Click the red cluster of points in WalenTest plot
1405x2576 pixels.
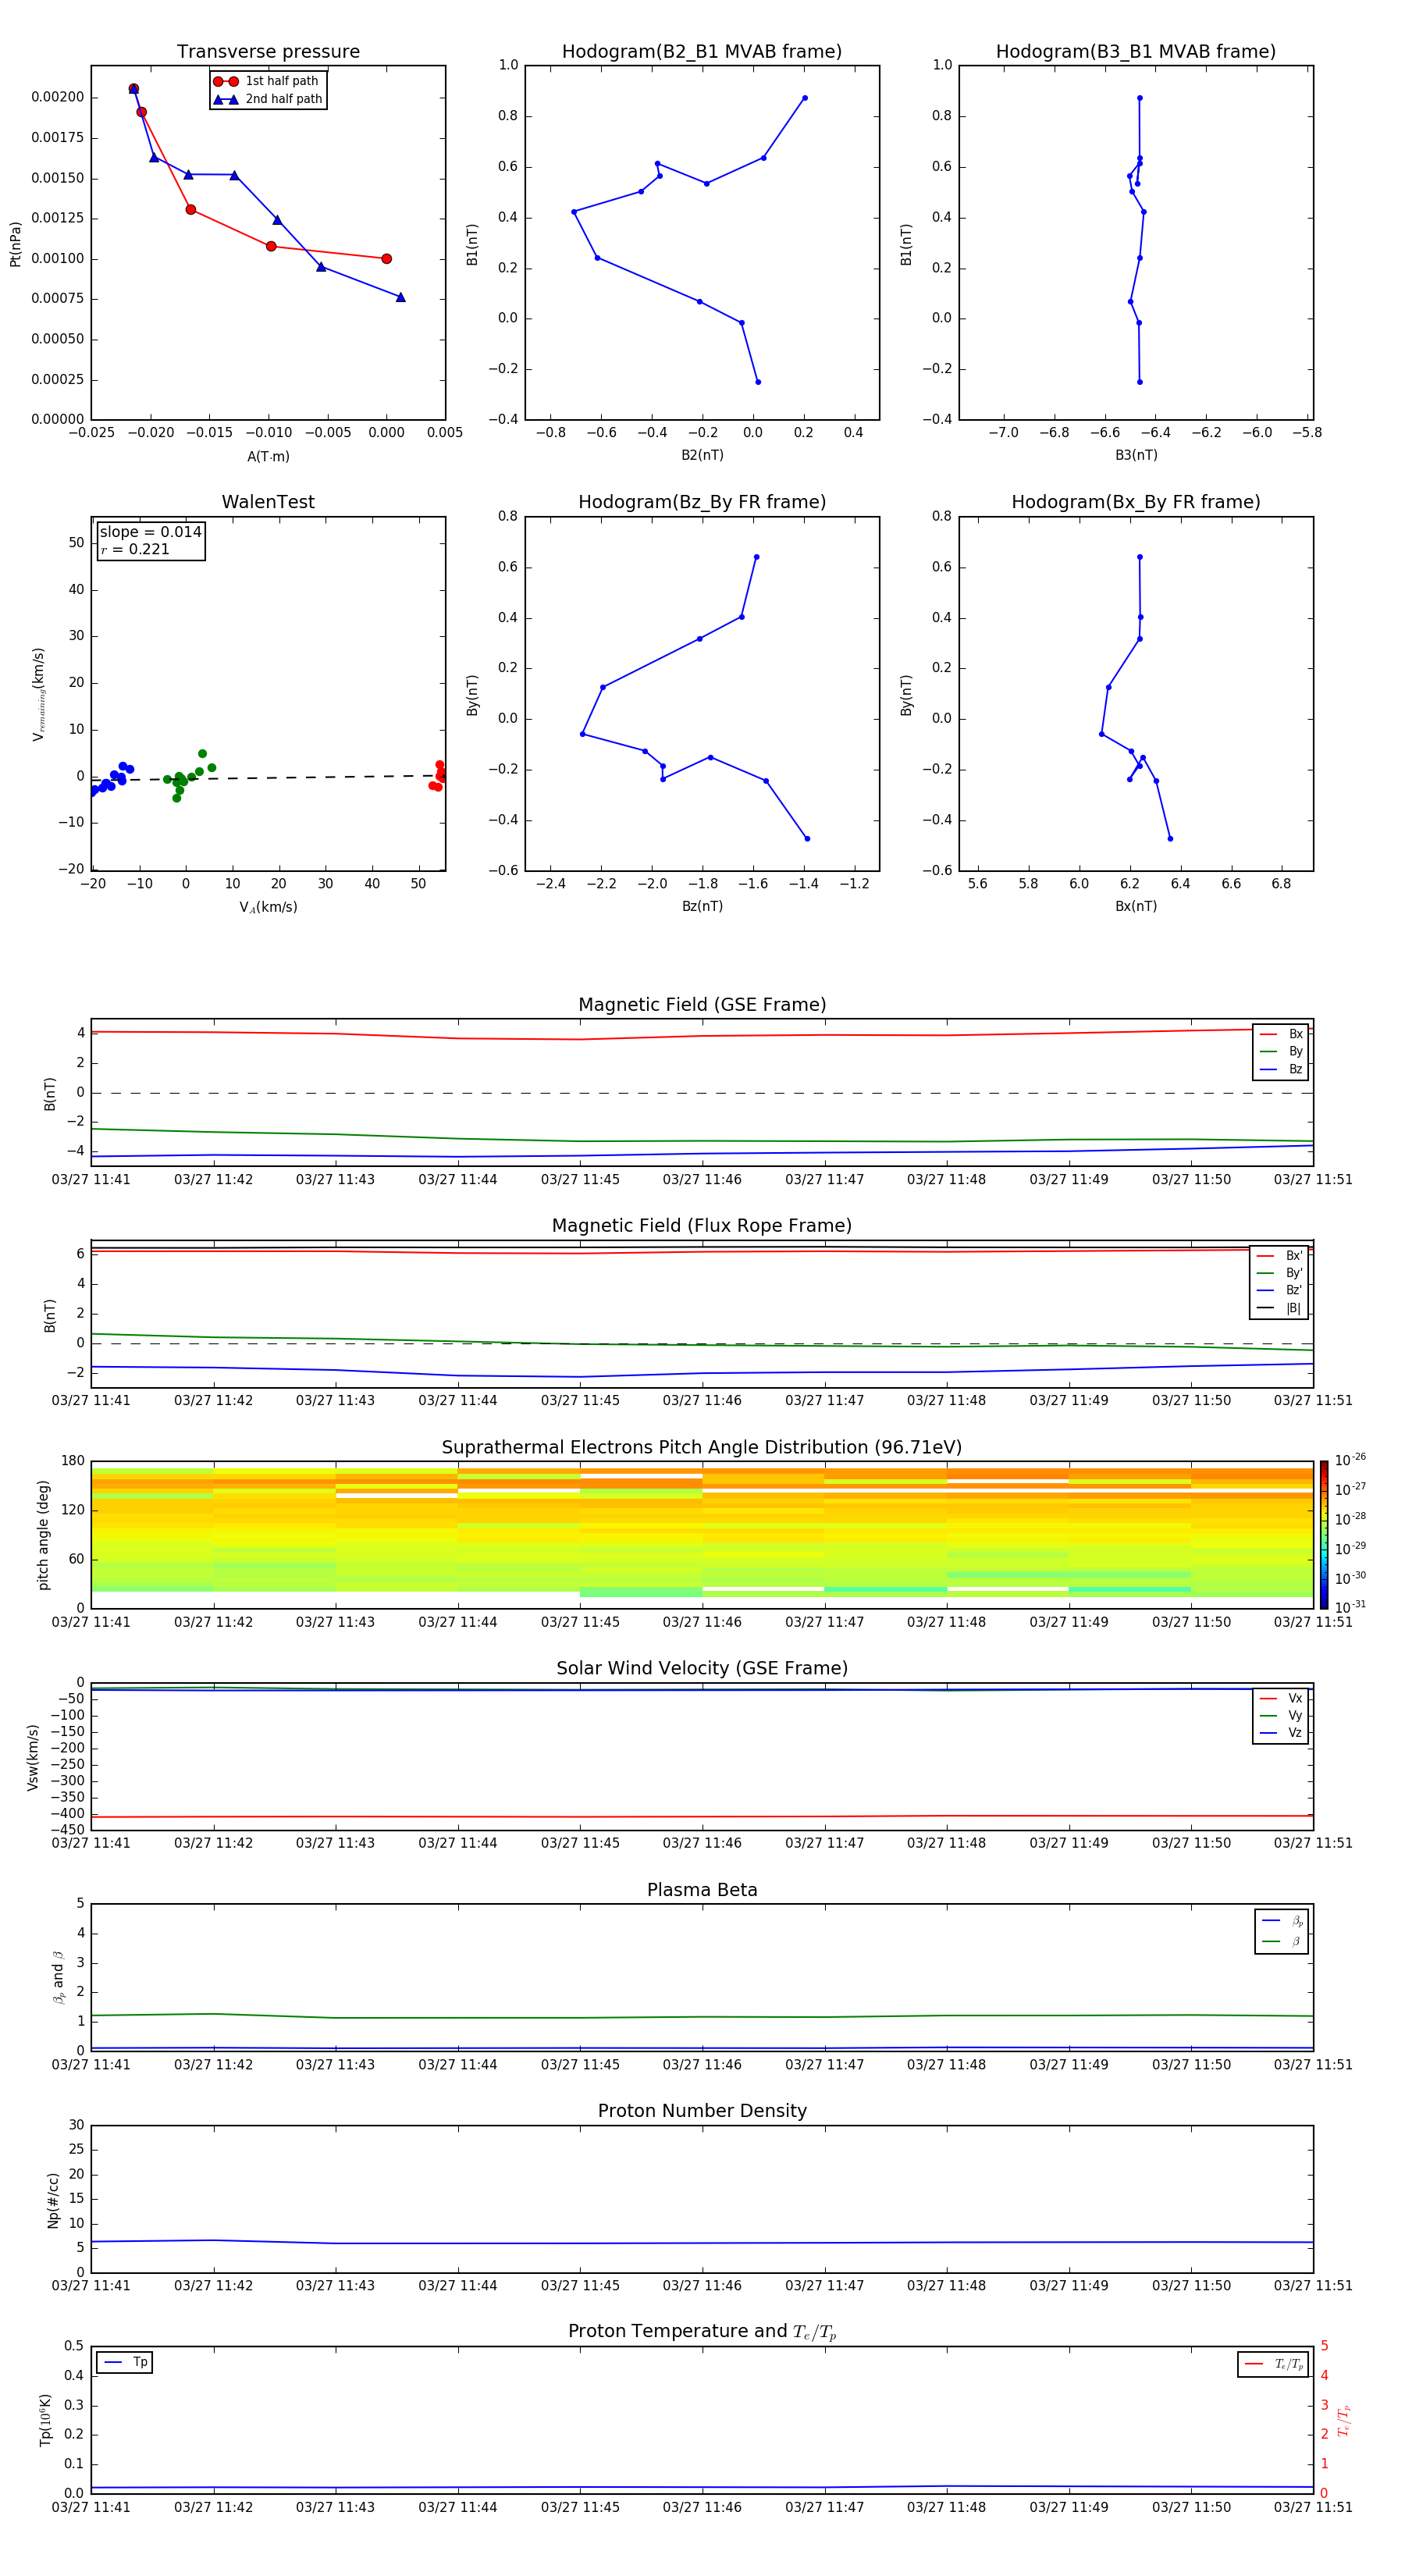click(x=438, y=777)
